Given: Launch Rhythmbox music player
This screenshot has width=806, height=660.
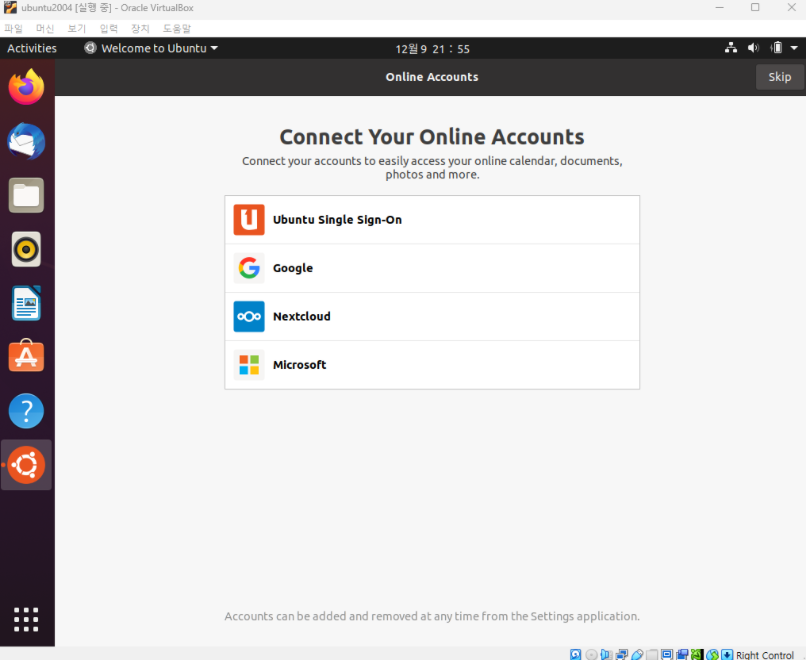Looking at the screenshot, I should [x=26, y=249].
